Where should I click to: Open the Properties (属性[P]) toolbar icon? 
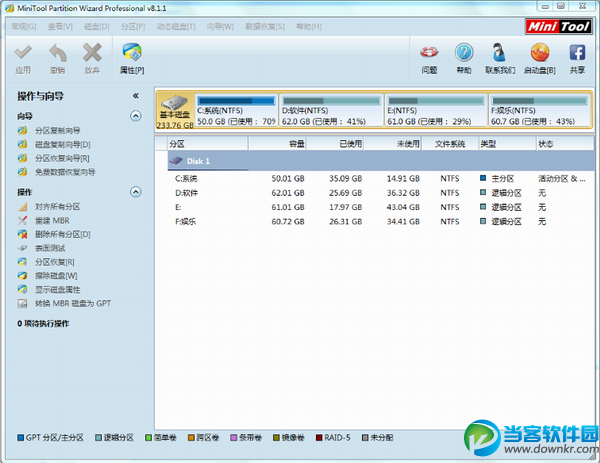(x=132, y=53)
